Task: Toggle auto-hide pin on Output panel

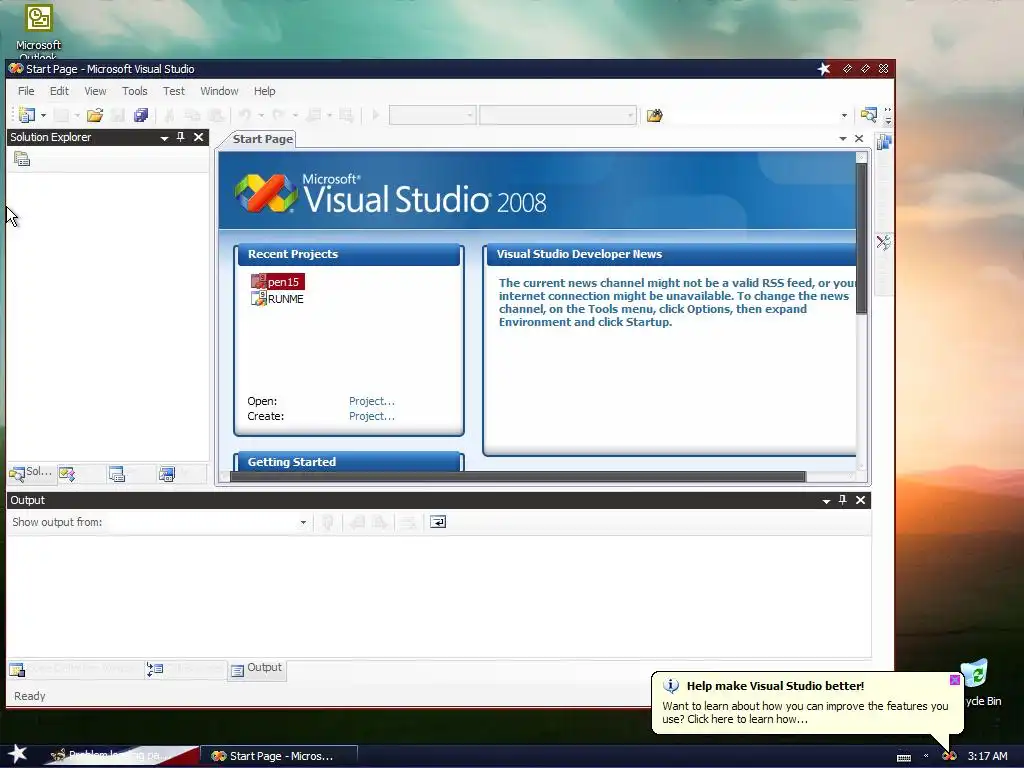Action: click(x=842, y=500)
